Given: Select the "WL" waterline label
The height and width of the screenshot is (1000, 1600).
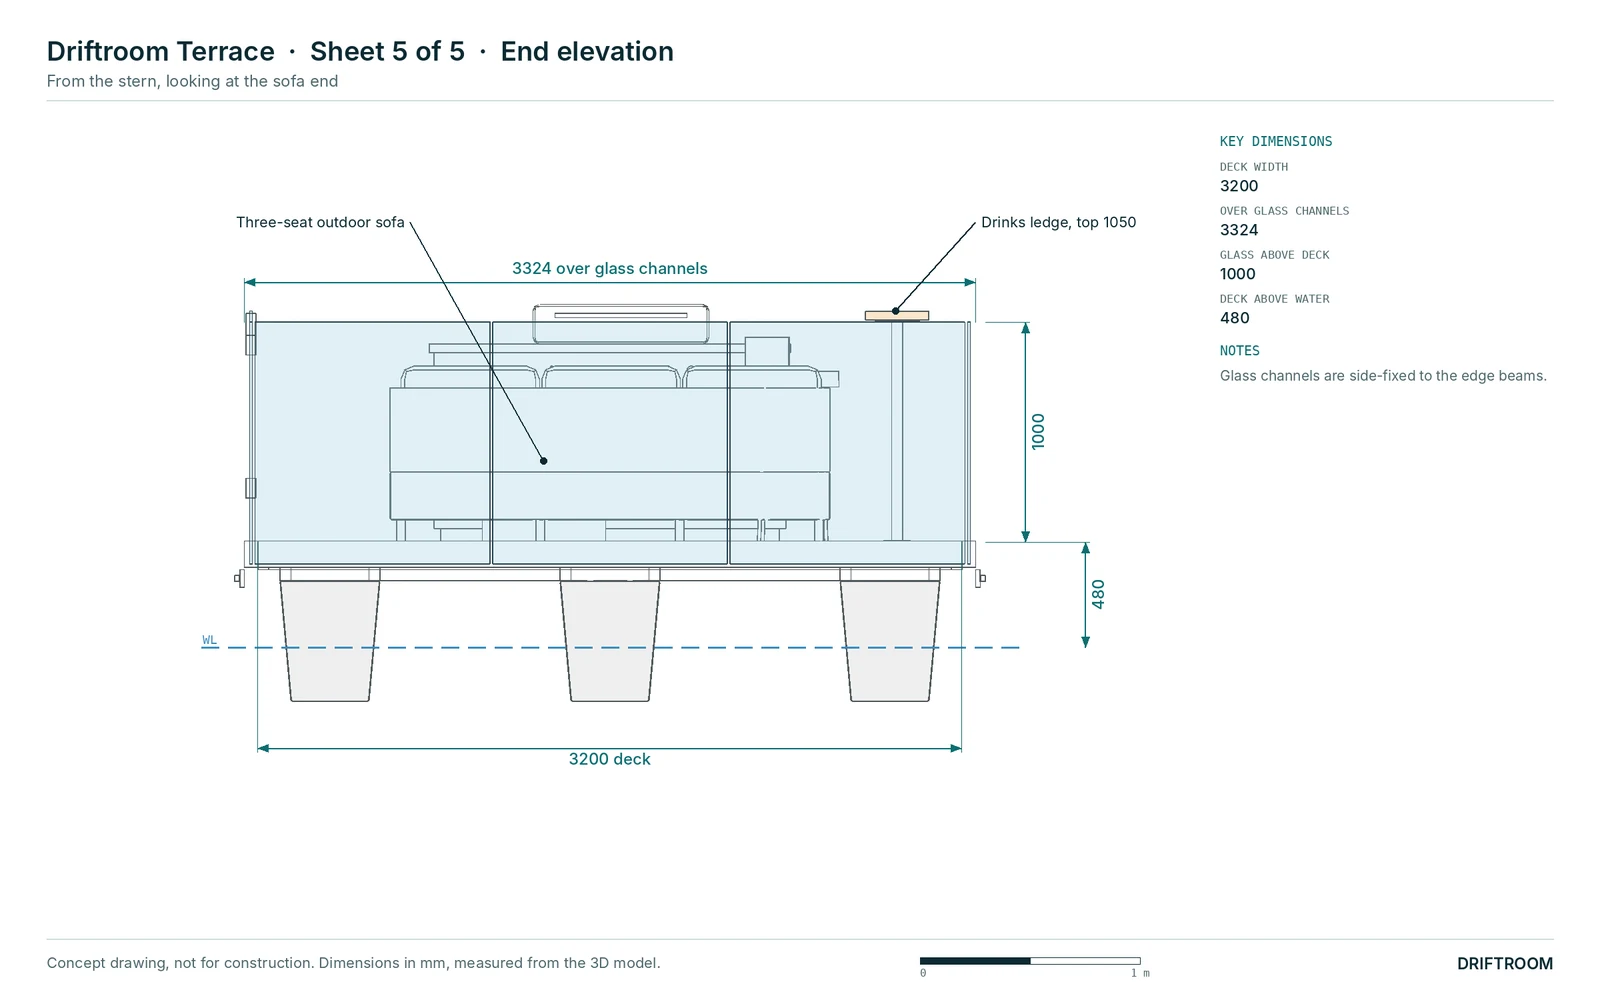Looking at the screenshot, I should (x=210, y=640).
